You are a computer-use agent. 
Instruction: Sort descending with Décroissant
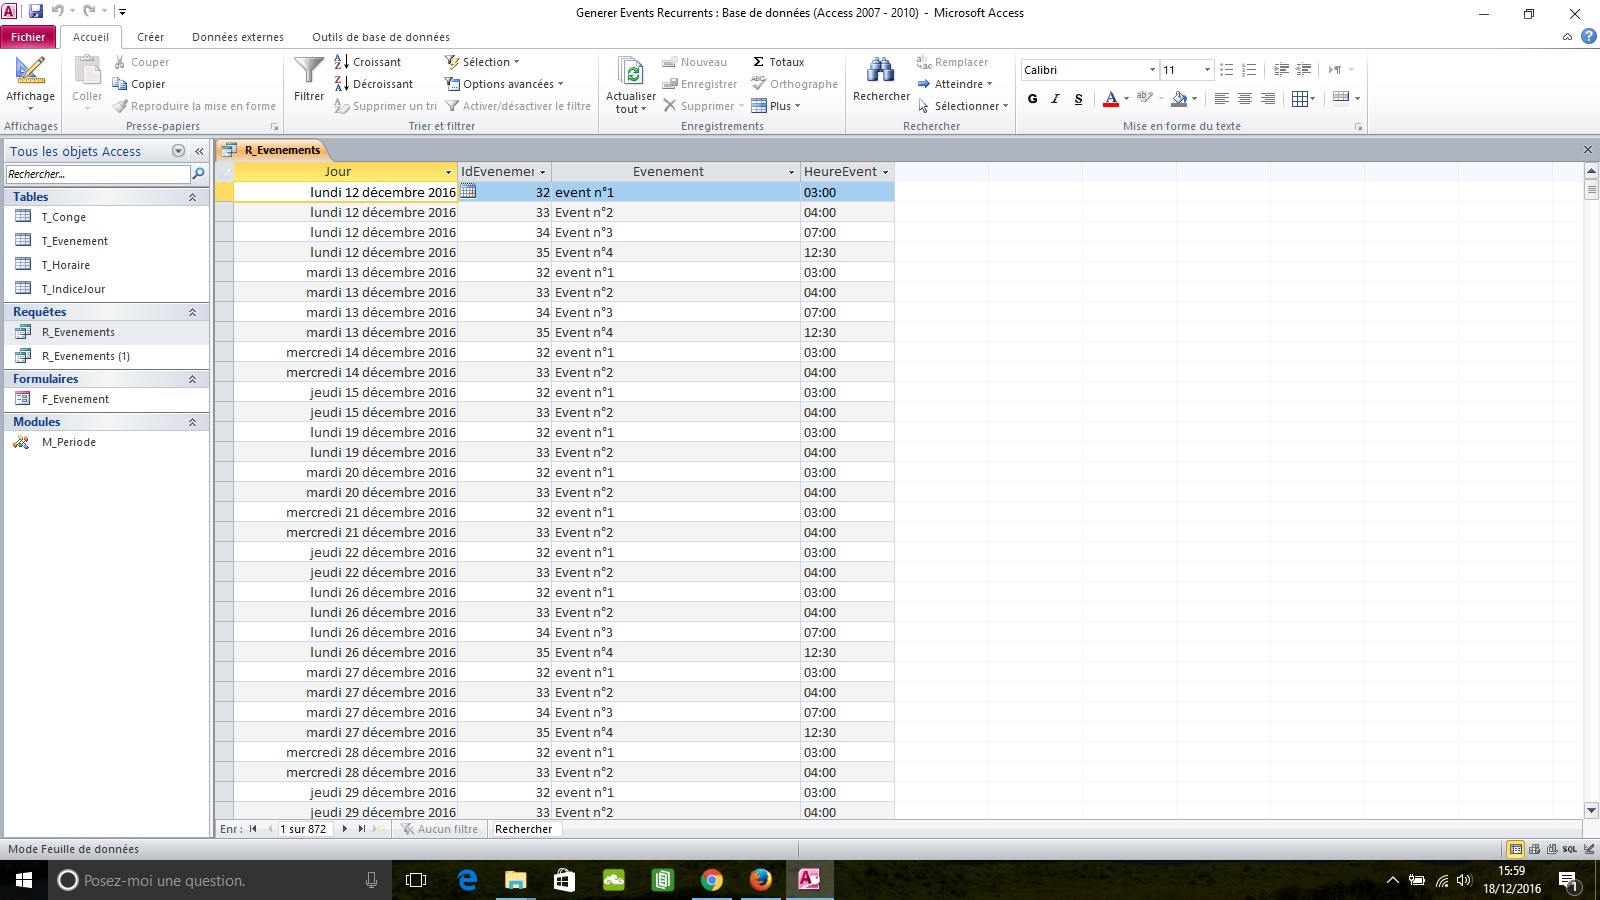pyautogui.click(x=373, y=84)
